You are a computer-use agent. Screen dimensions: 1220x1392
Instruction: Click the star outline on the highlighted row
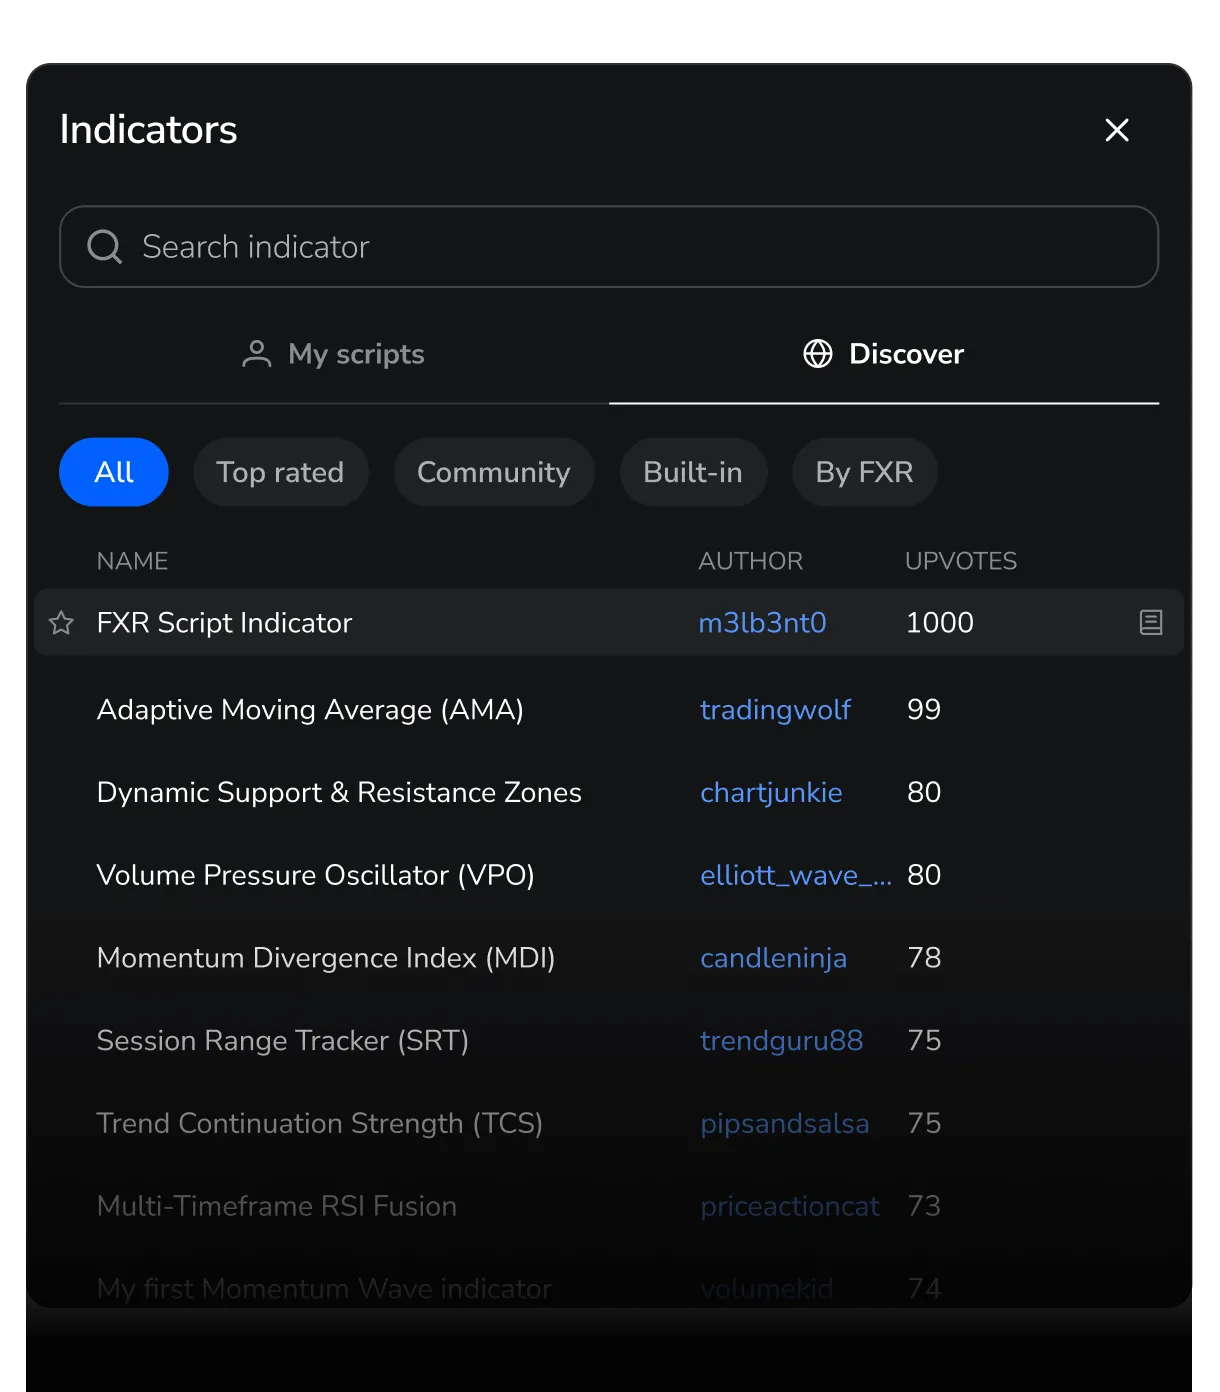click(61, 622)
